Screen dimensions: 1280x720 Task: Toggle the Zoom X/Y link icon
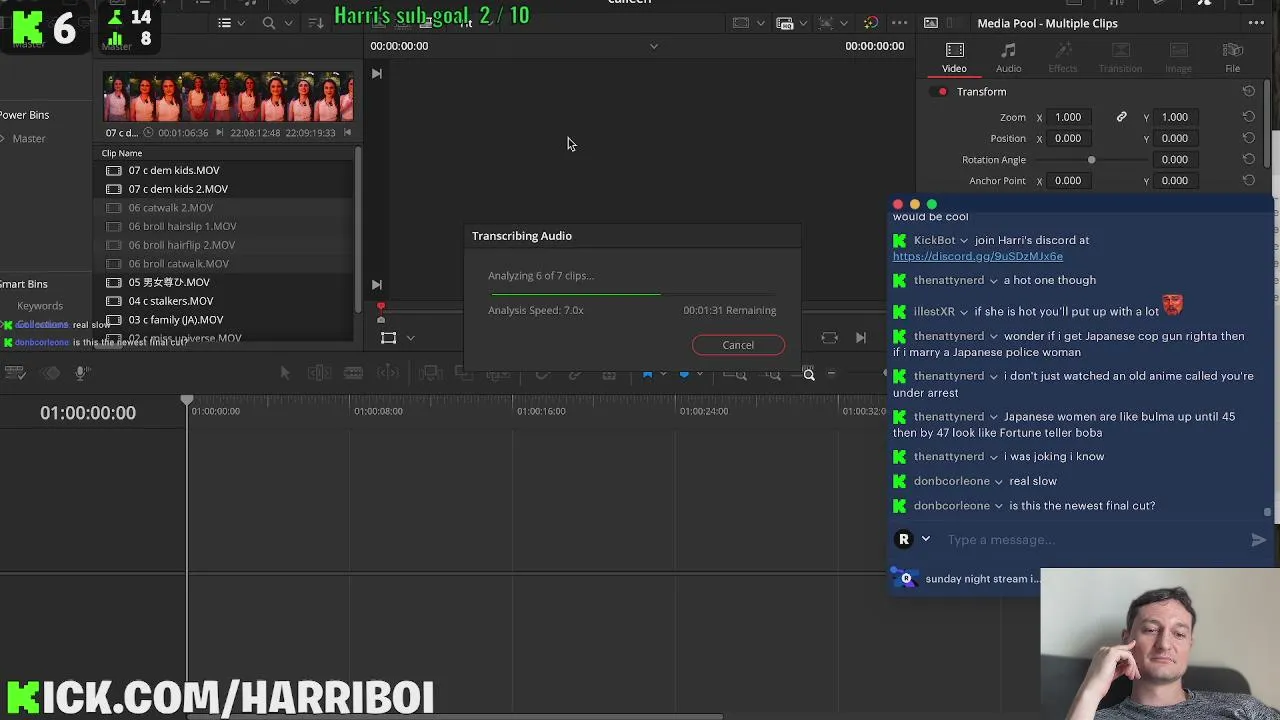(1121, 117)
